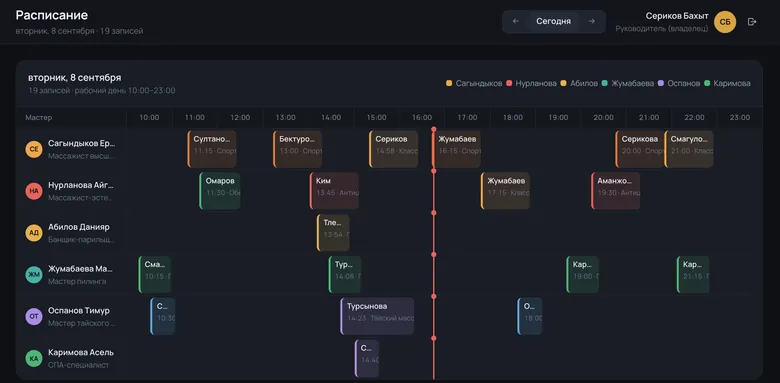Open Омаров appointment at 11:30
The height and width of the screenshot is (383, 780).
pos(220,191)
